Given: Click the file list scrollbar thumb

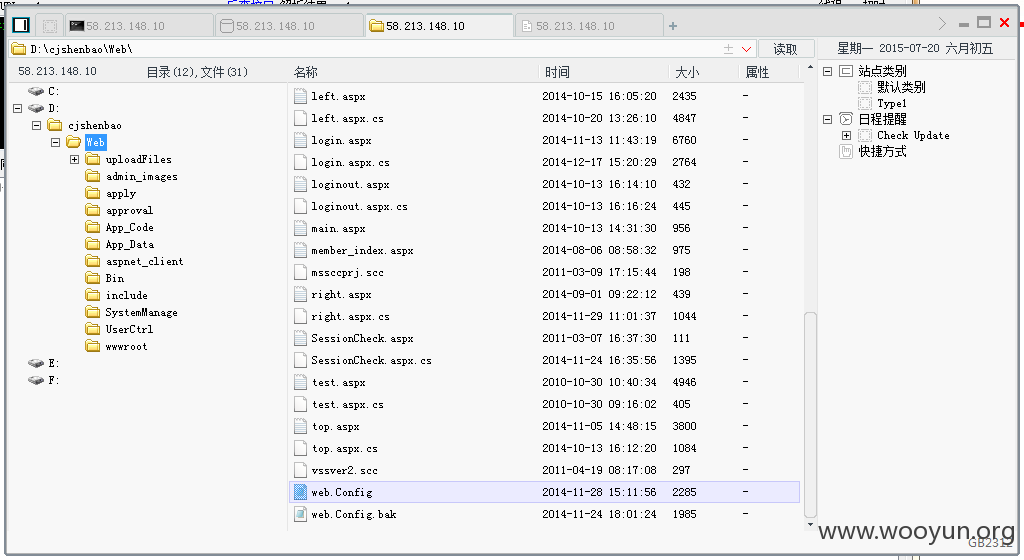Looking at the screenshot, I should pos(810,415).
